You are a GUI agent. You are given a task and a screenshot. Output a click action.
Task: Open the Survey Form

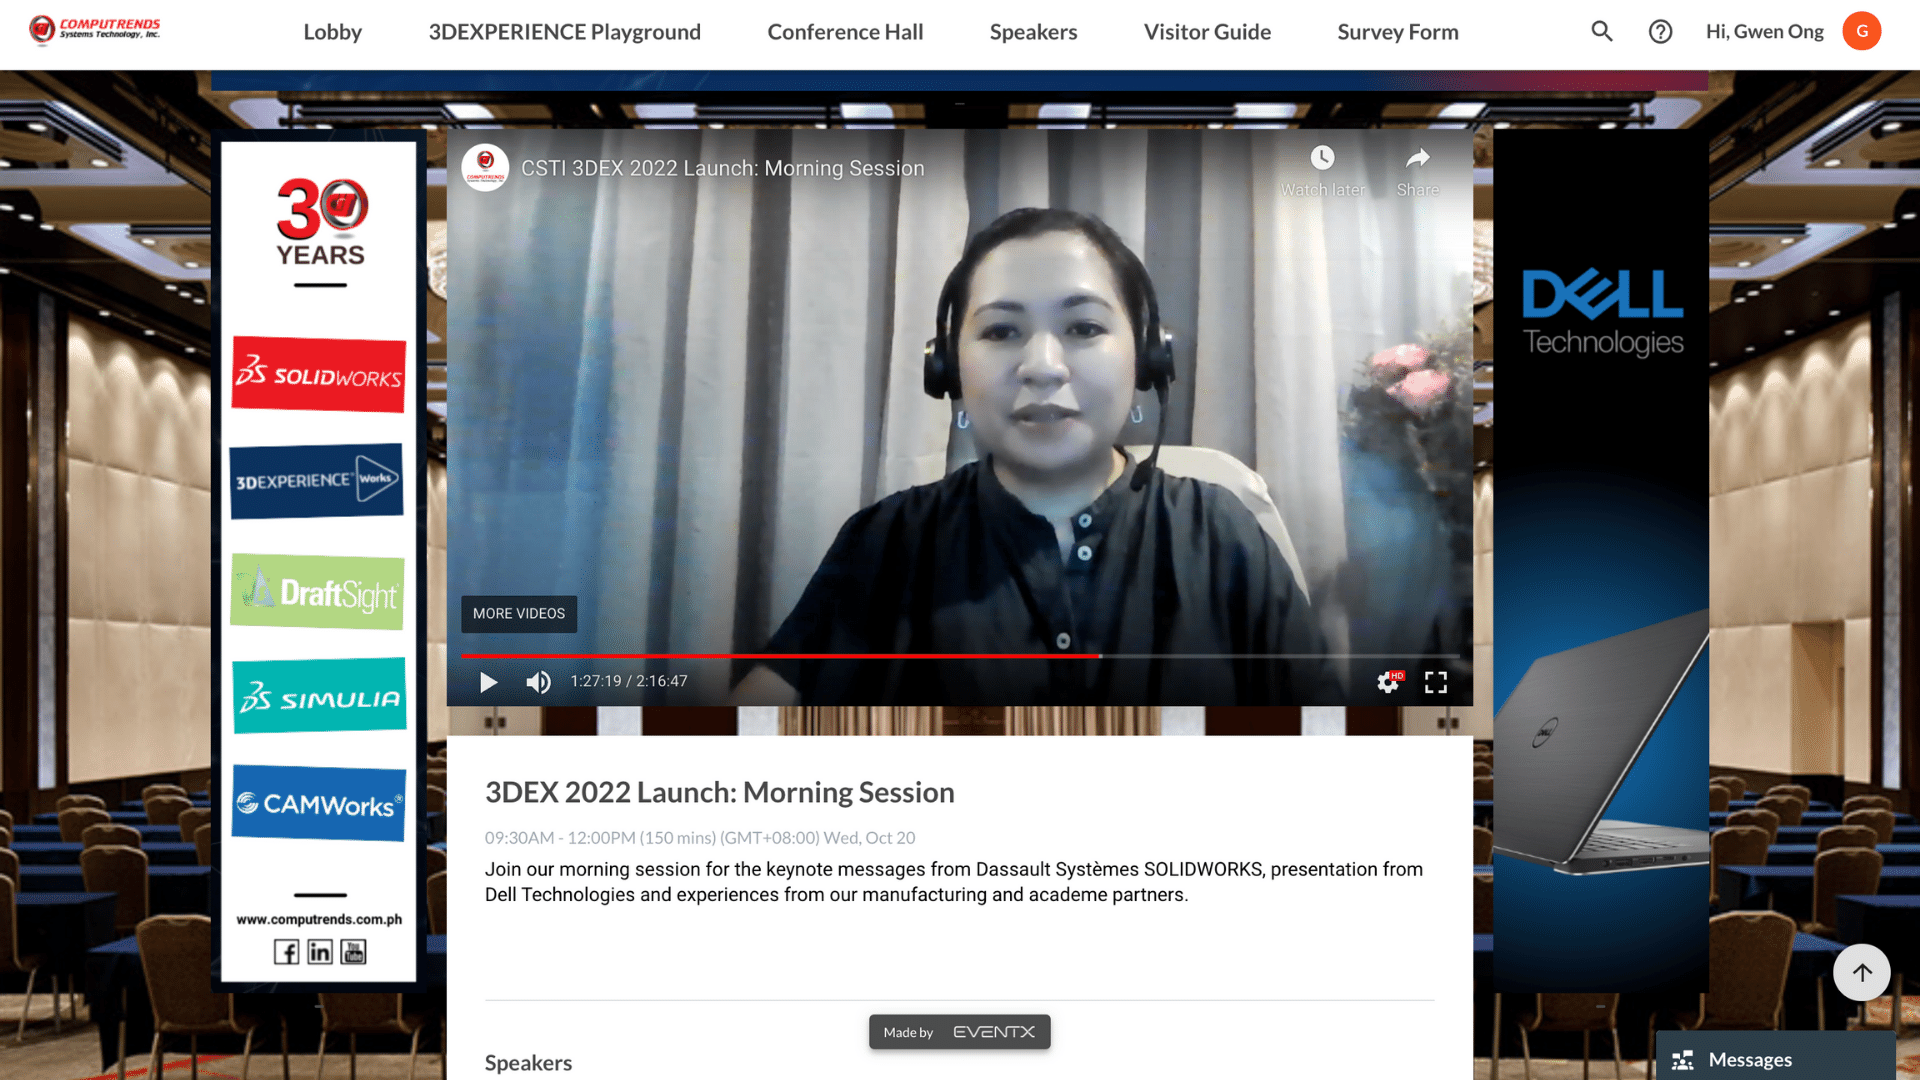point(1397,32)
